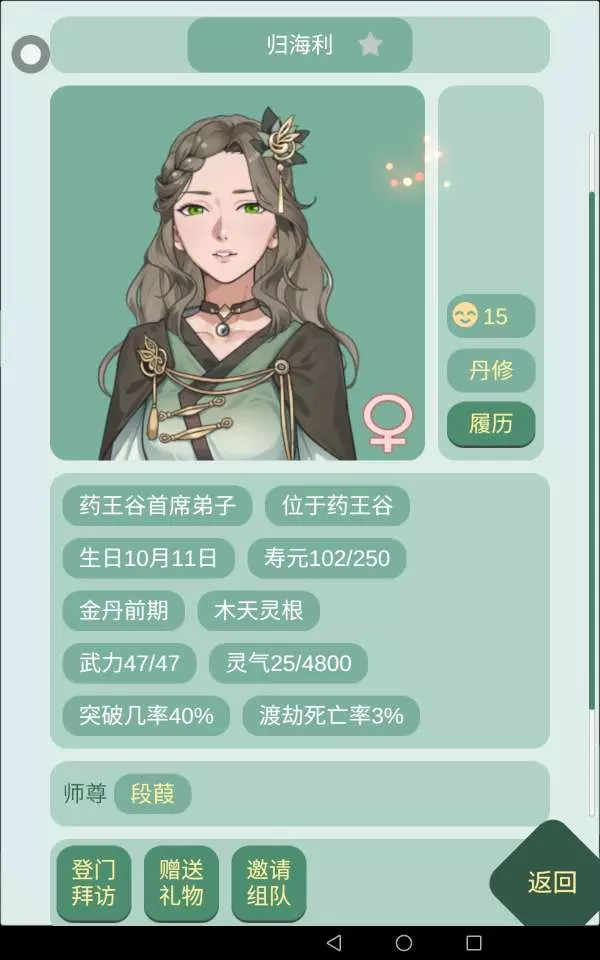
Task: Click the smiley face favorability icon
Action: click(x=465, y=316)
